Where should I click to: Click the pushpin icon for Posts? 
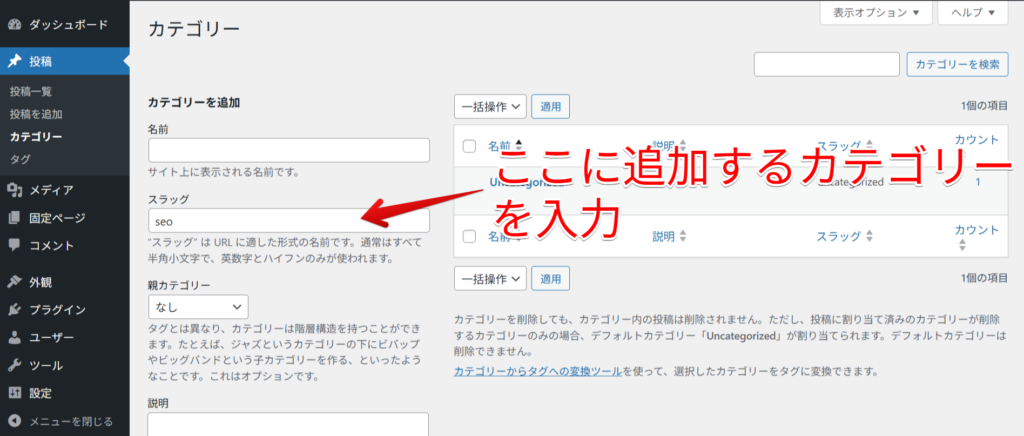(15, 61)
